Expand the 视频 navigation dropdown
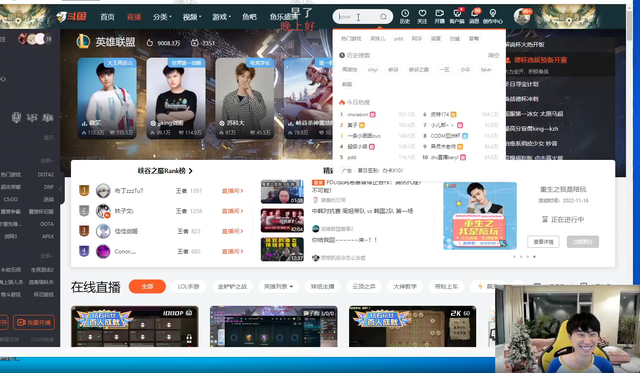Image resolution: width=640 pixels, height=373 pixels. click(192, 17)
